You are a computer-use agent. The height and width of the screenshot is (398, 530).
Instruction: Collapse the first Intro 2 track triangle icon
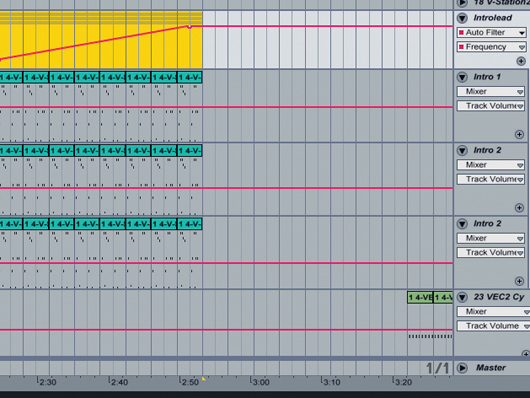click(462, 150)
